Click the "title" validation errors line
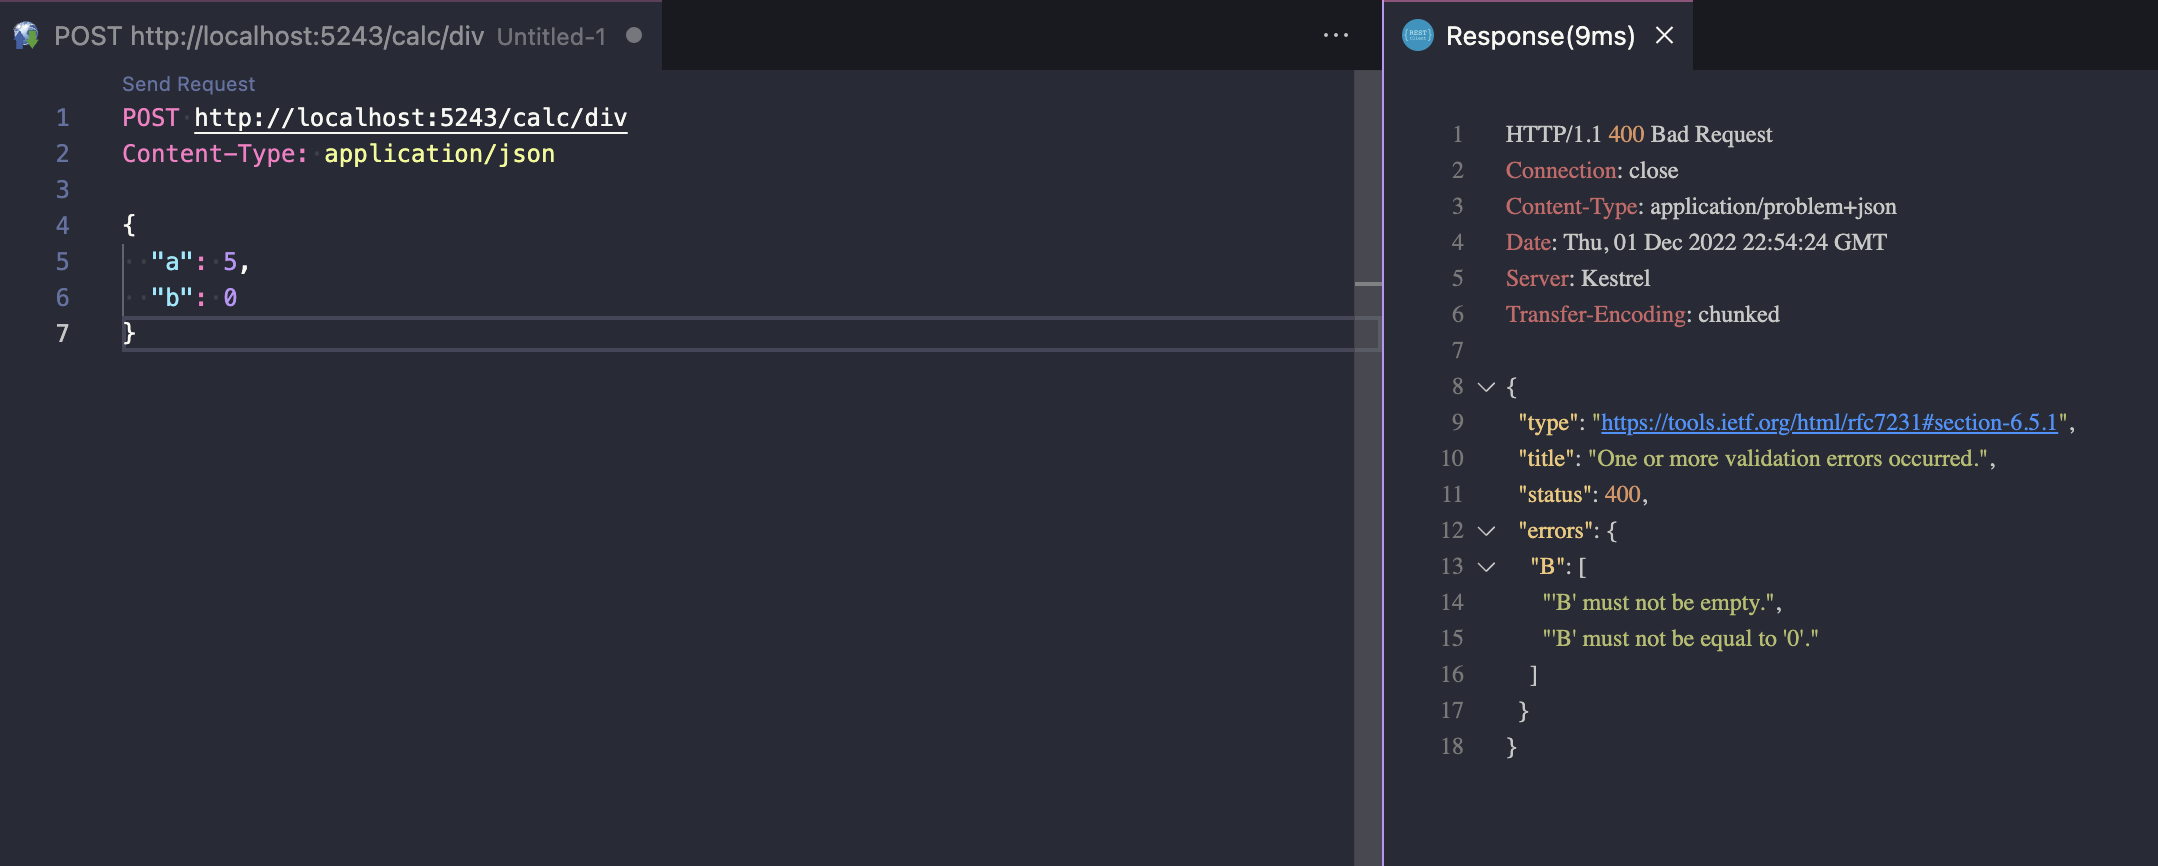The height and width of the screenshot is (866, 2158). click(x=1757, y=458)
